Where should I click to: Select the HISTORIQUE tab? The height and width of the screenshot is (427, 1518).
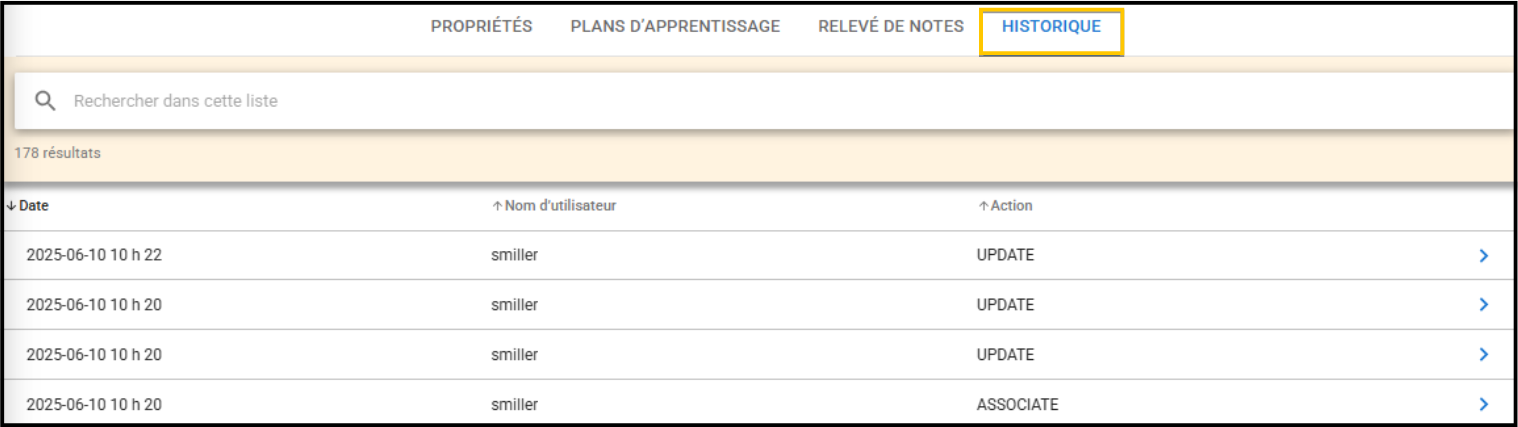point(1051,27)
